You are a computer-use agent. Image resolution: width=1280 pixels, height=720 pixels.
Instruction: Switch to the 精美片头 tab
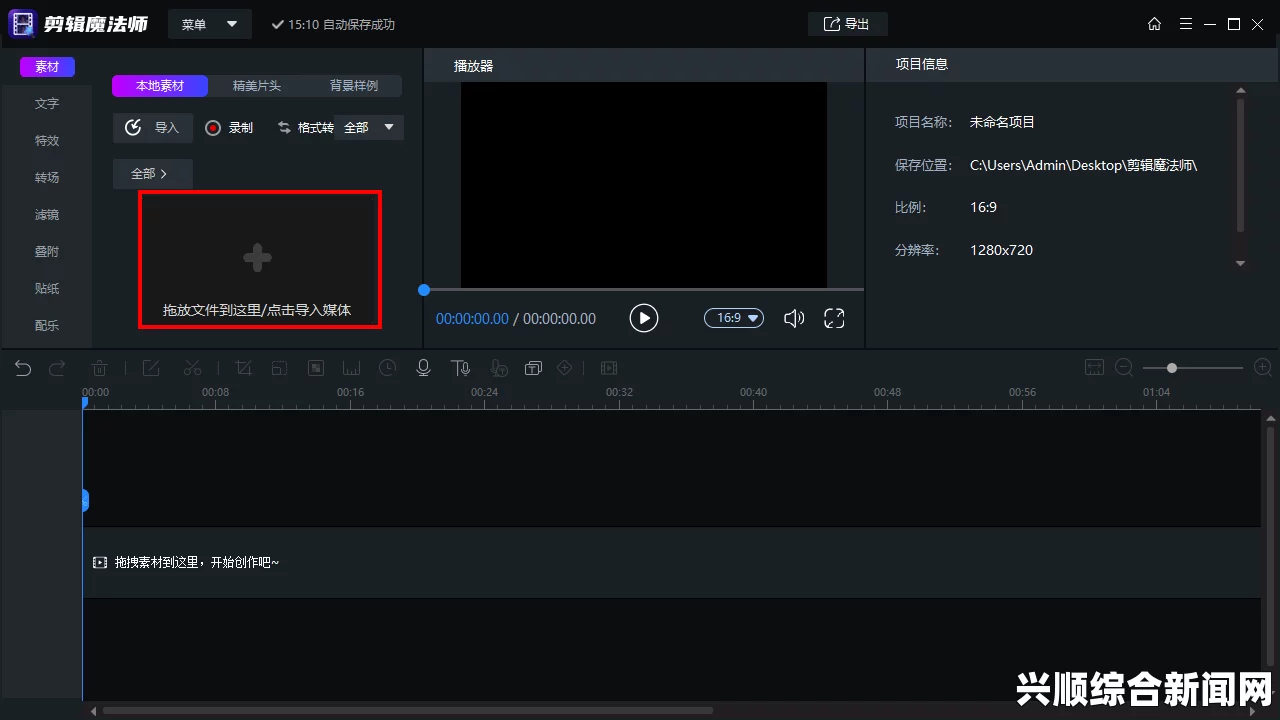(x=257, y=86)
